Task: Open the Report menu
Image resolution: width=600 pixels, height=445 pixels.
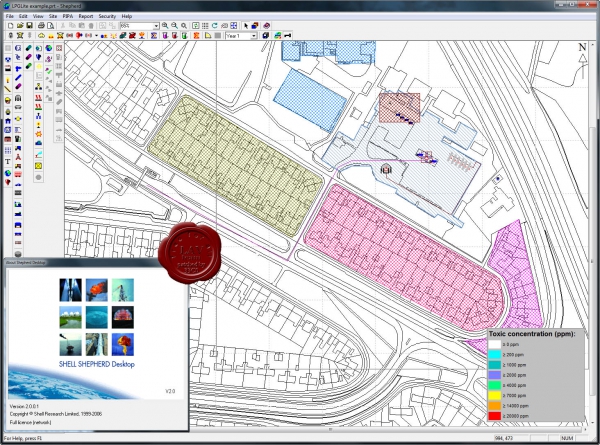Action: pos(86,16)
